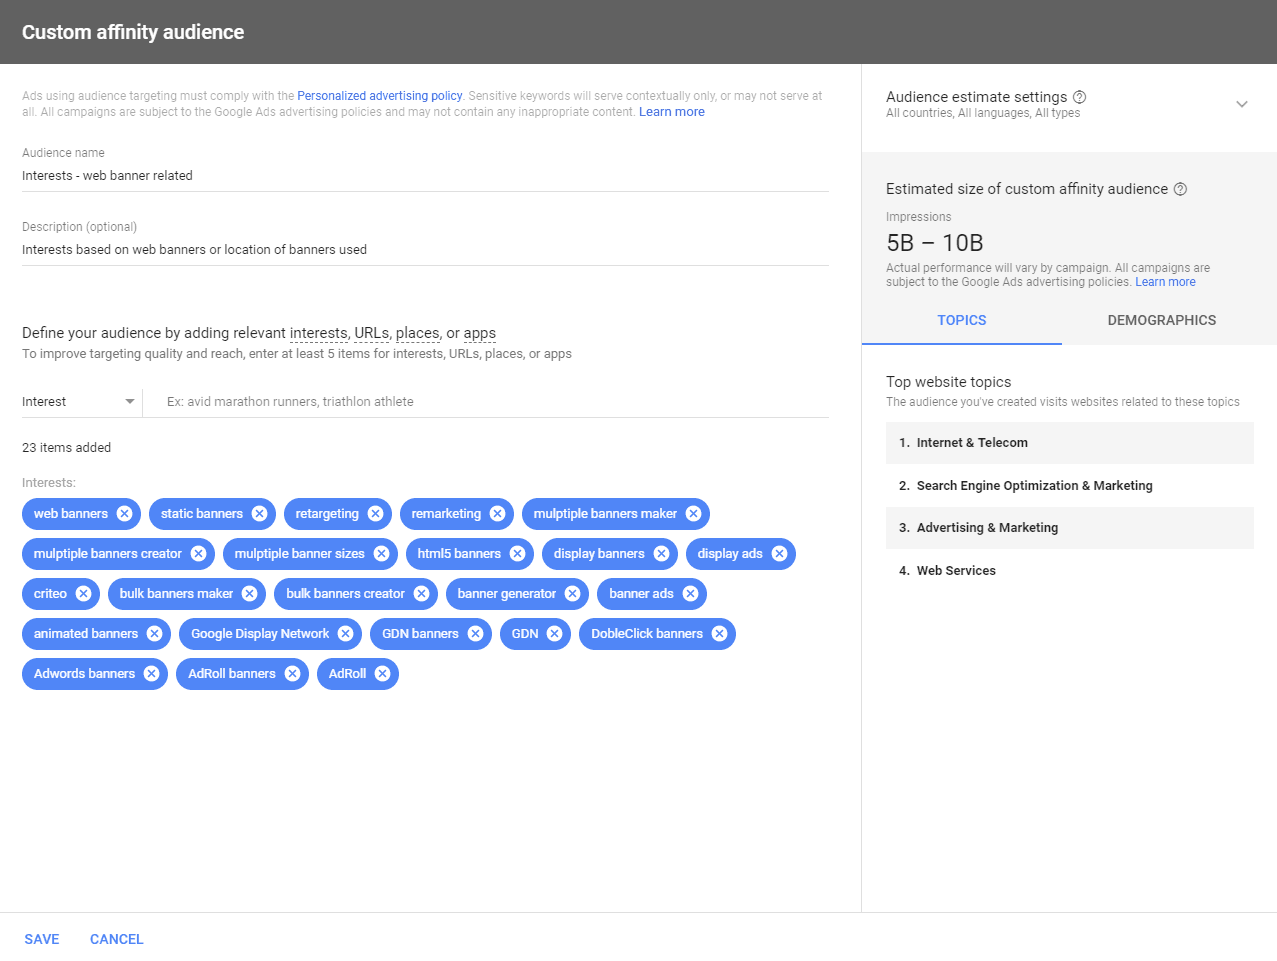
Task: Delete the 'criteo' interest chip
Action: click(83, 594)
